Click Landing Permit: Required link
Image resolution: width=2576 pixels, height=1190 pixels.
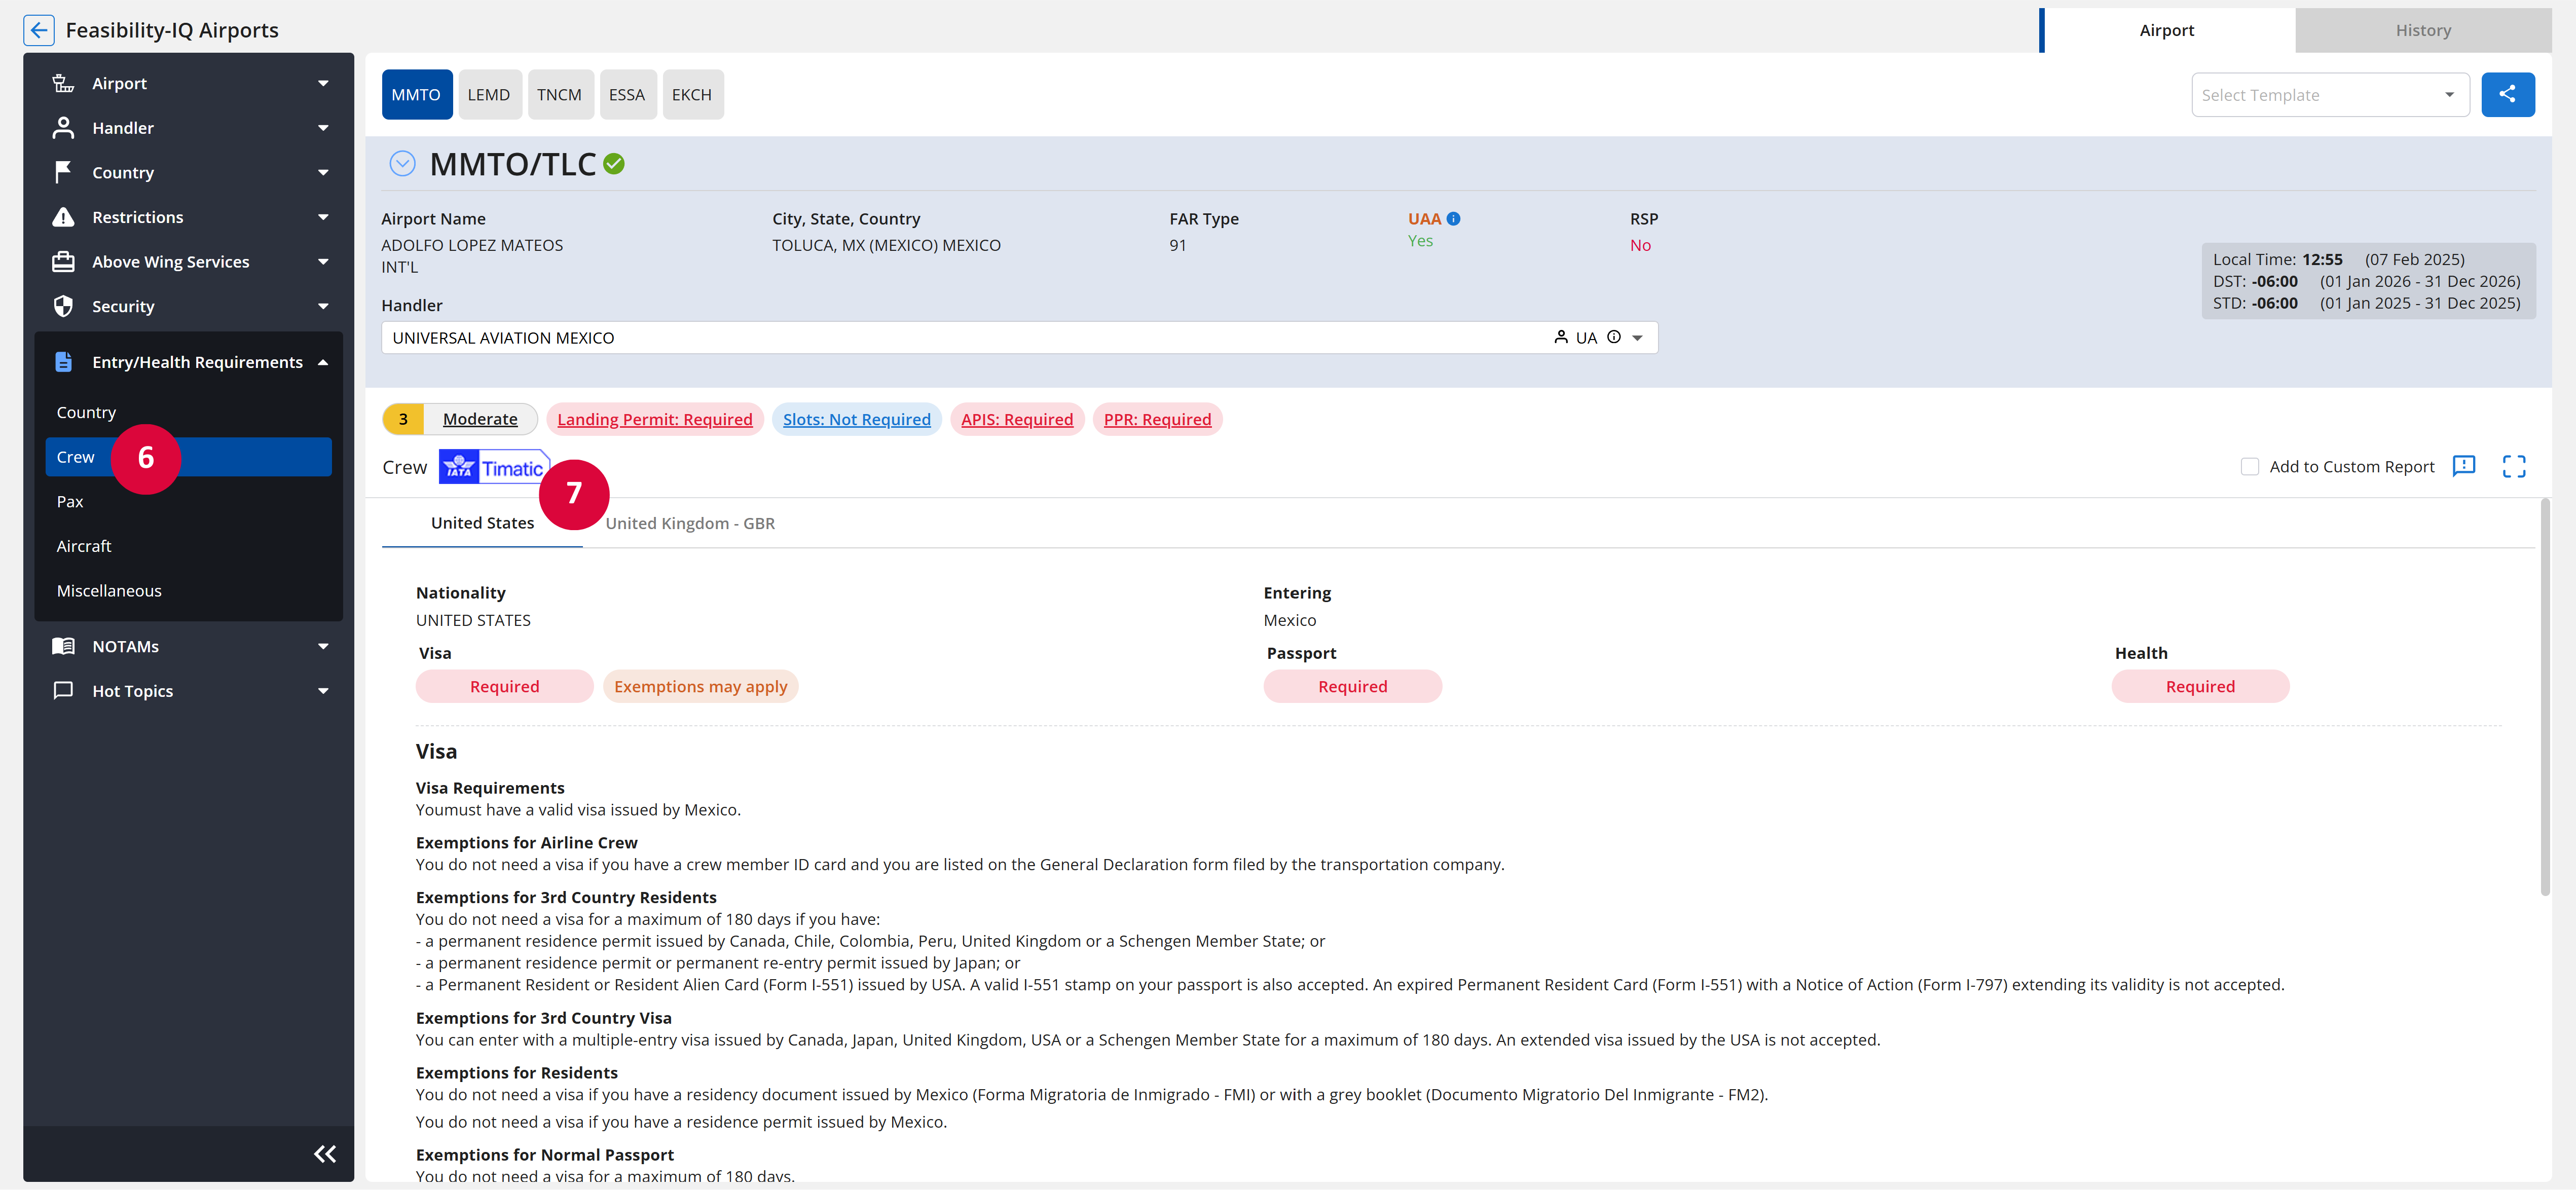655,420
